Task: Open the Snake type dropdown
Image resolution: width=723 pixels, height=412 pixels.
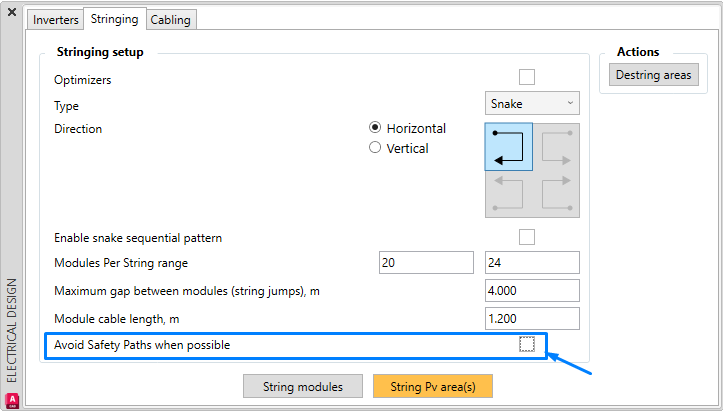Action: tap(532, 103)
